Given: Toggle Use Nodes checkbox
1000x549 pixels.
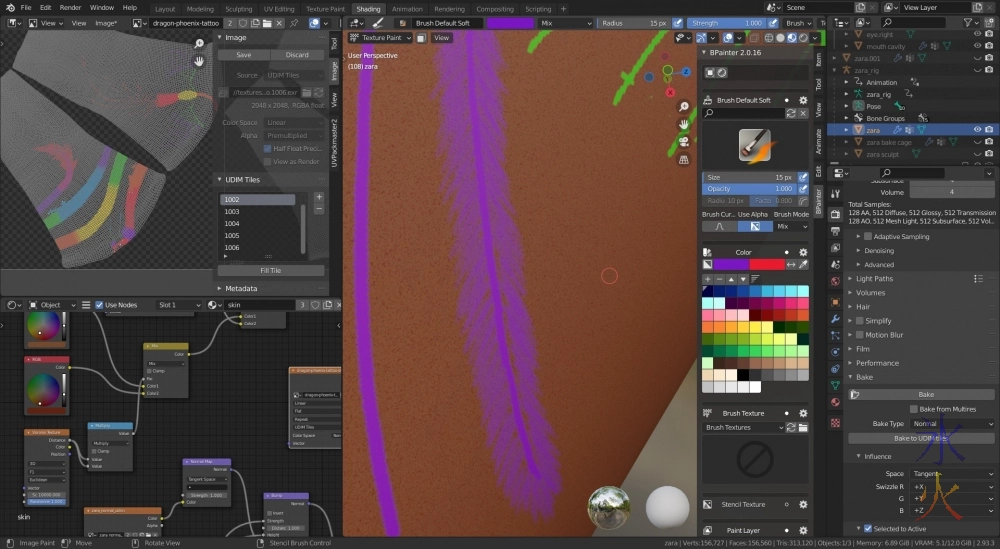Looking at the screenshot, I should click(x=100, y=305).
